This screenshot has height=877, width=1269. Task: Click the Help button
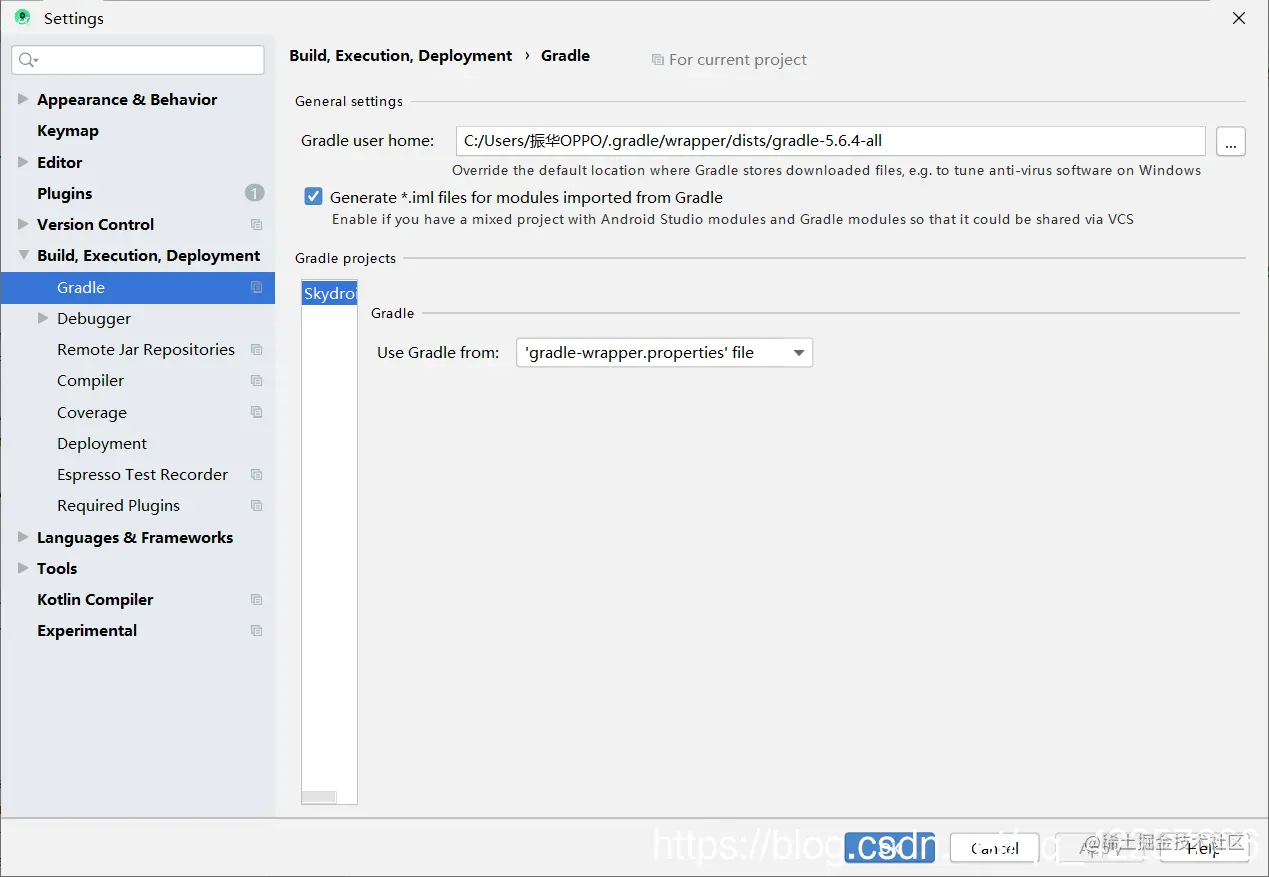1203,848
